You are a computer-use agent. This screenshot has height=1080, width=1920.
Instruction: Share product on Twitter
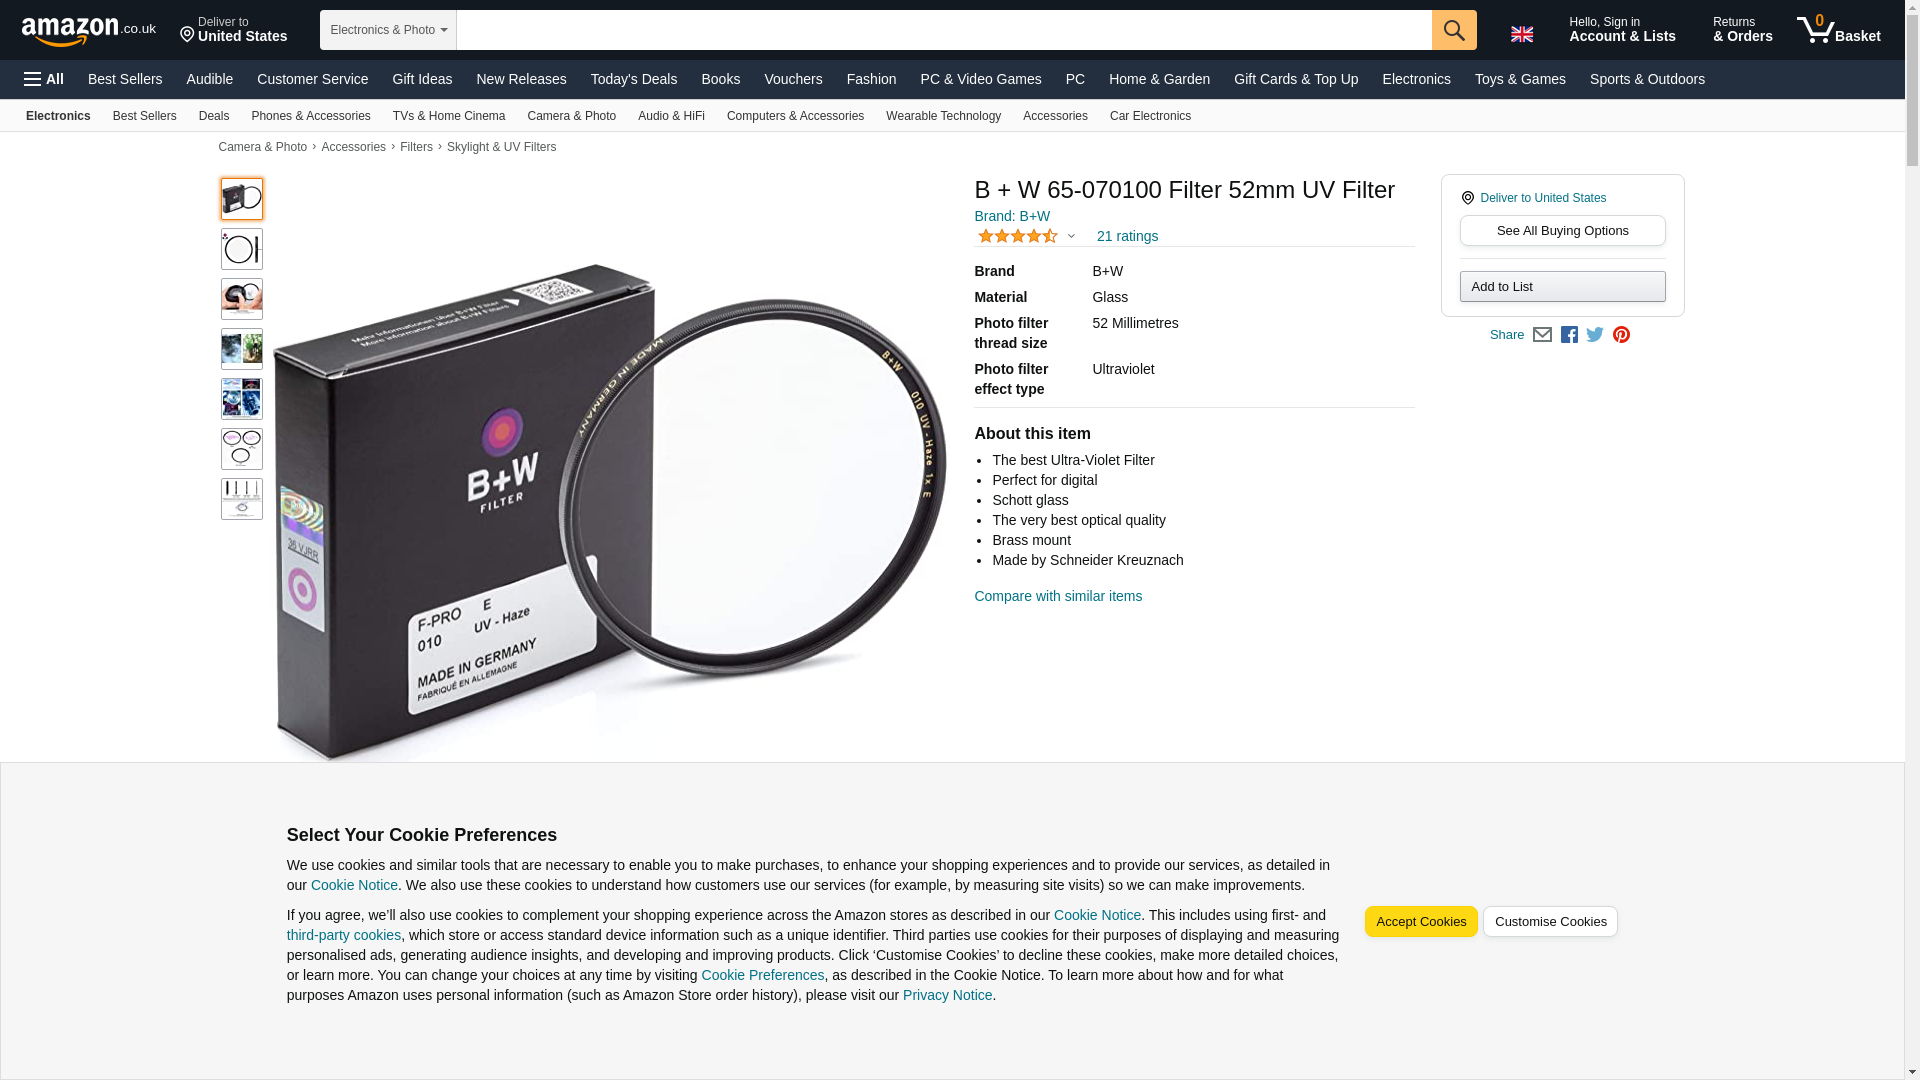pyautogui.click(x=1595, y=335)
